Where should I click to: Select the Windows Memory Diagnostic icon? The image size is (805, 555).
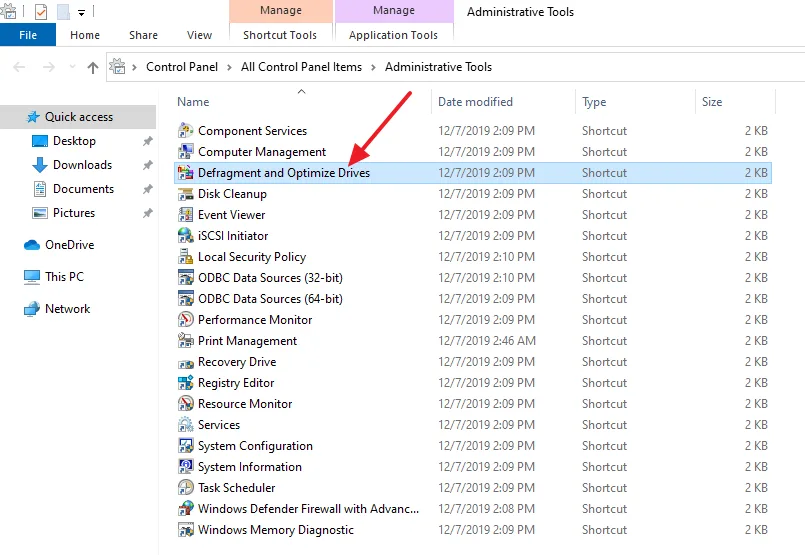(x=185, y=530)
